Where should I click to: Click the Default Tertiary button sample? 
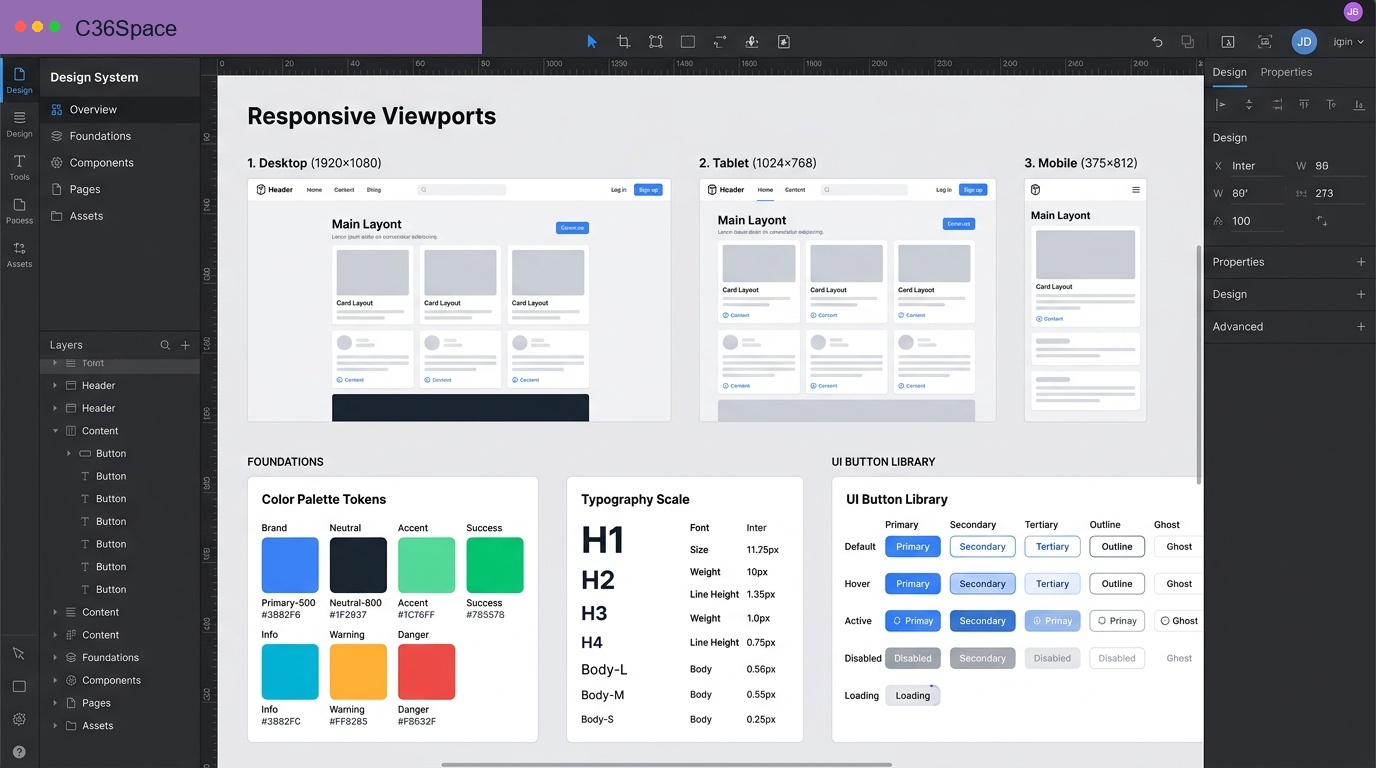(1052, 547)
